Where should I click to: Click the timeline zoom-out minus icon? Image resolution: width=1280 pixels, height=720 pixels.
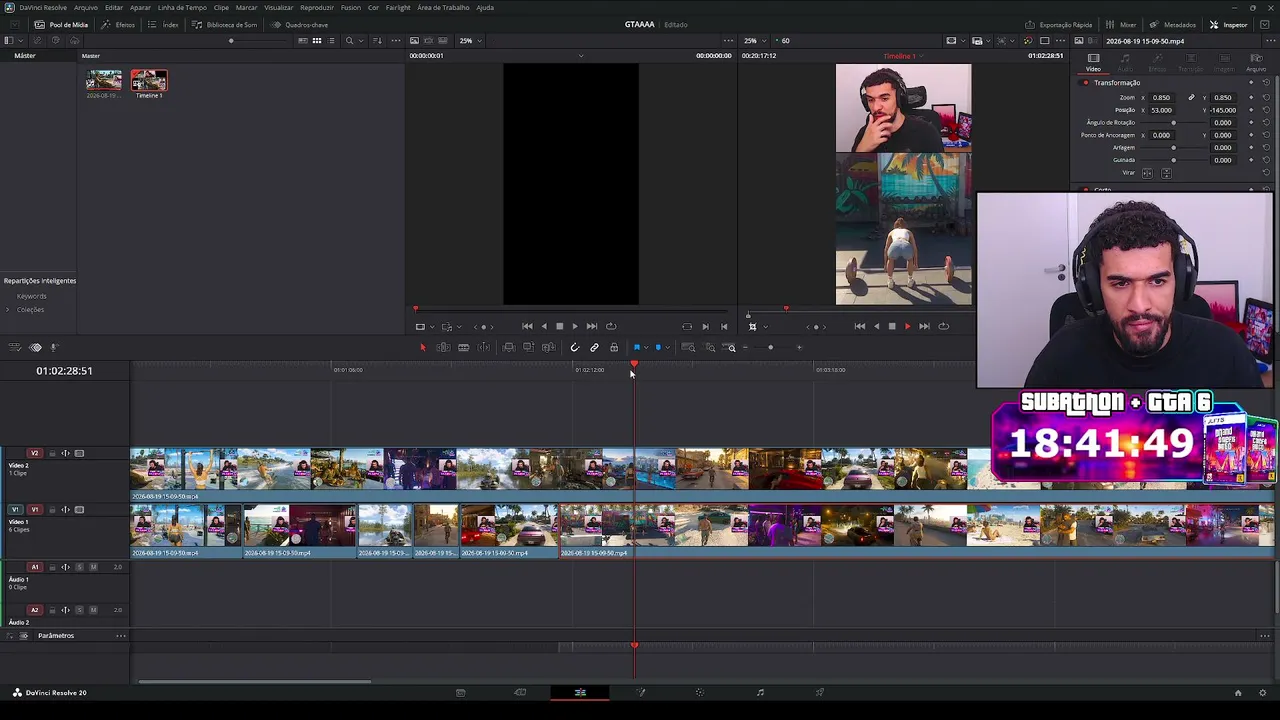745,347
